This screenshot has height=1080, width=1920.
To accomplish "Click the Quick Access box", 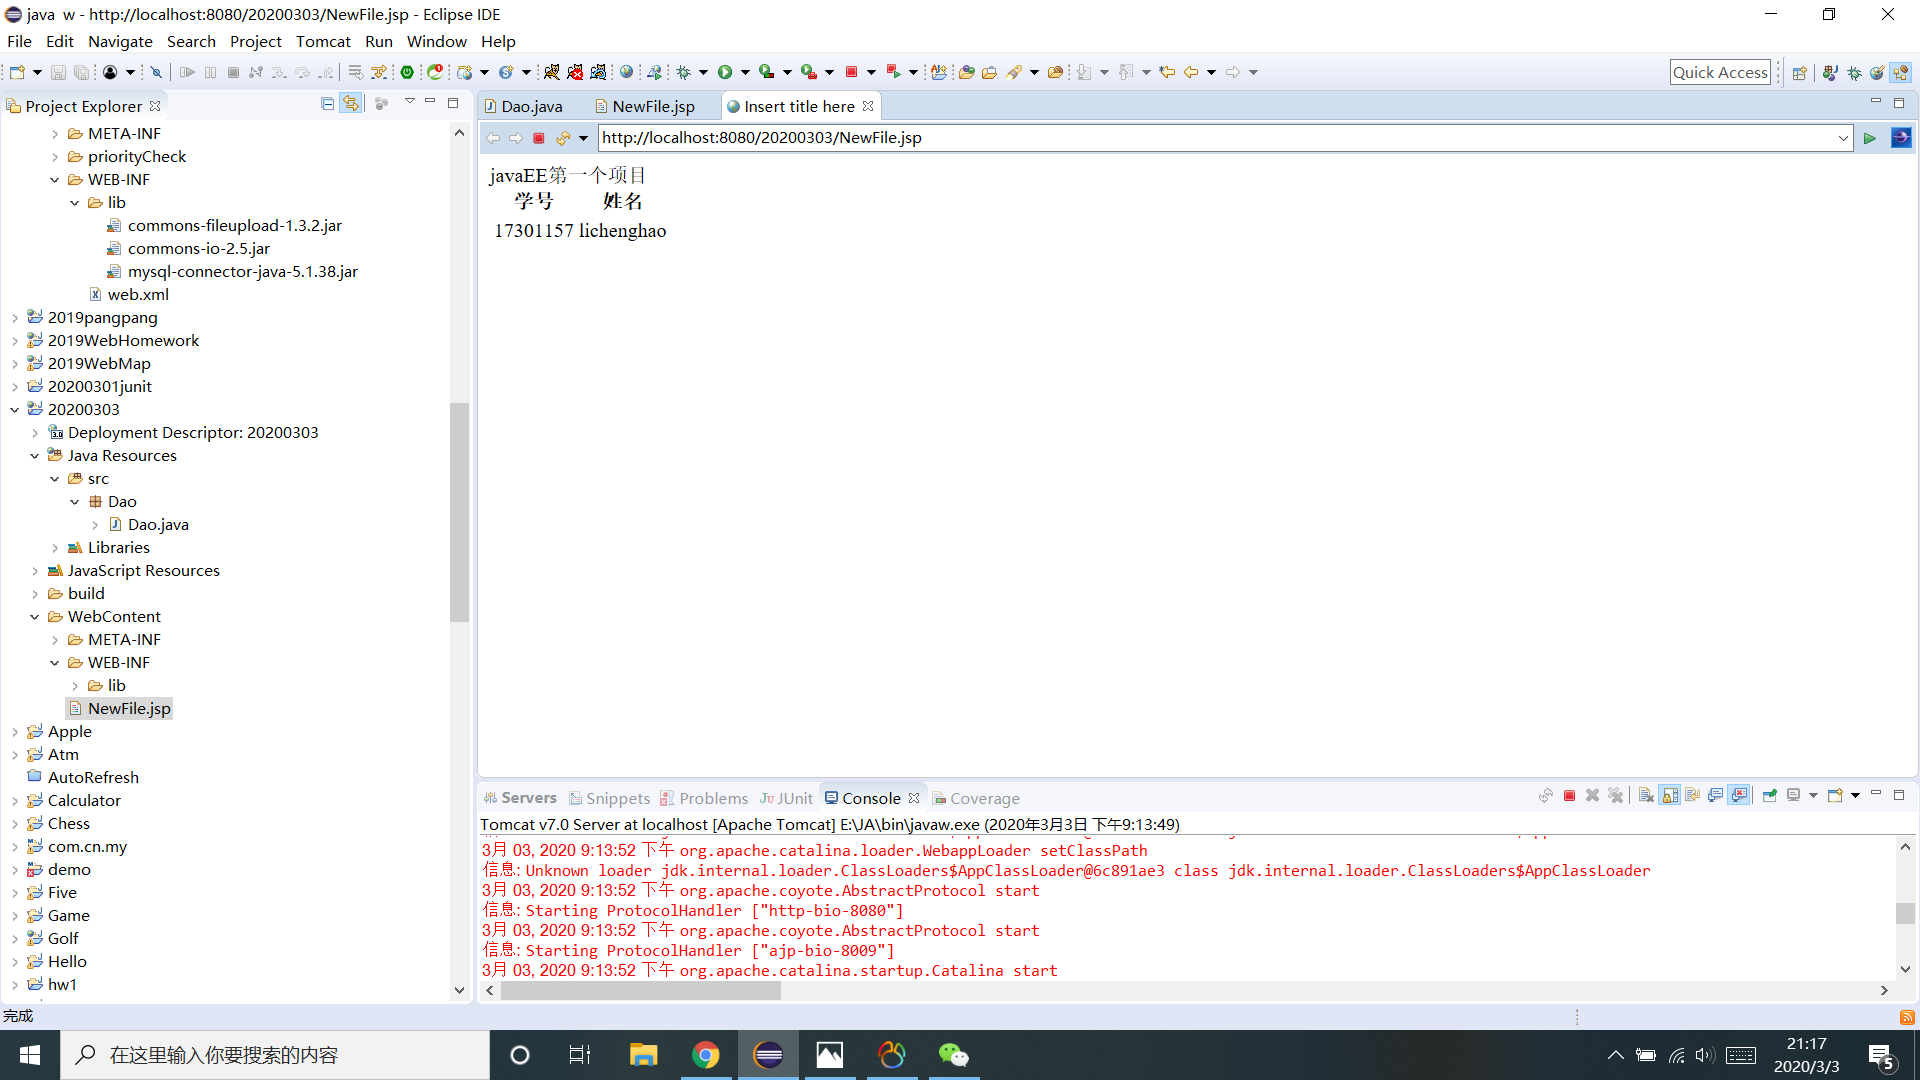I will tap(1720, 72).
